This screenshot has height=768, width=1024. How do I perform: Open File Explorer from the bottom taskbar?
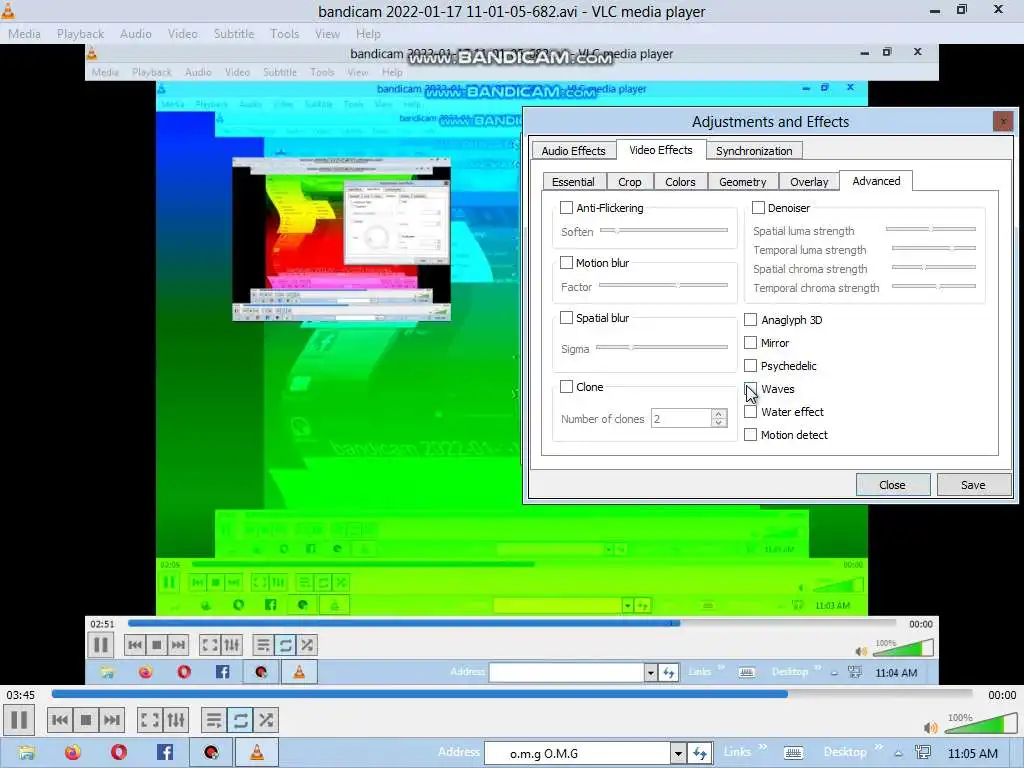point(26,753)
